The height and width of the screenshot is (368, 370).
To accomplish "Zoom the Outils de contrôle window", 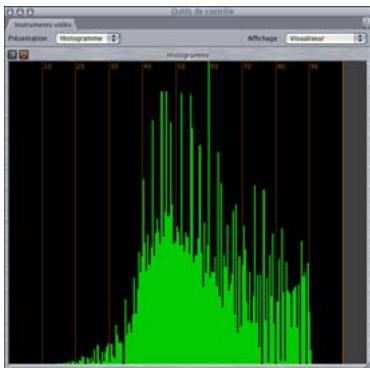I will pyautogui.click(x=30, y=12).
